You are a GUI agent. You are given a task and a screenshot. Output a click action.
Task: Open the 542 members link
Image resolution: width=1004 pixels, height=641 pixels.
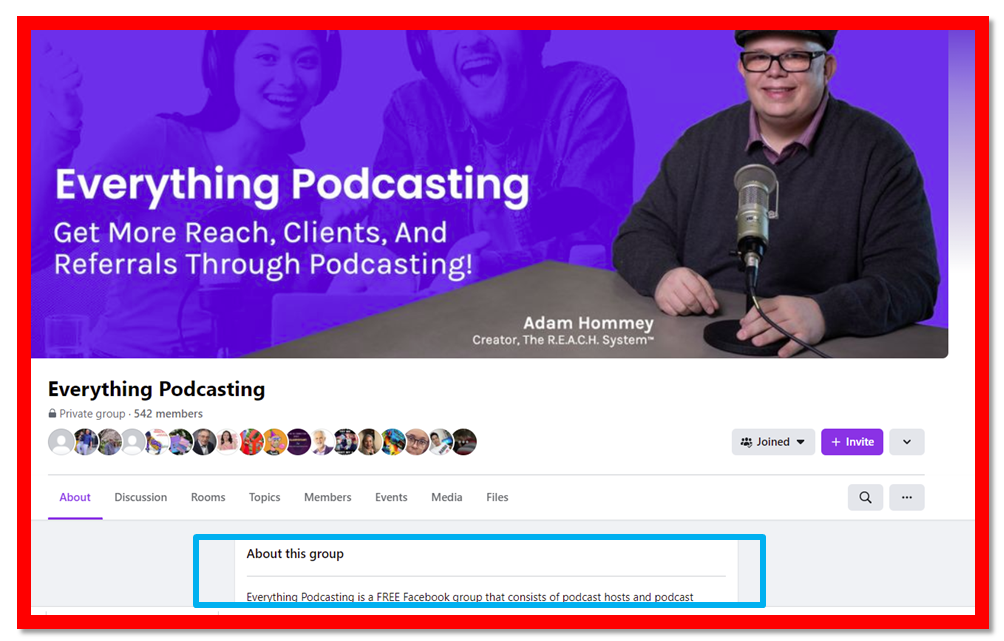[168, 414]
